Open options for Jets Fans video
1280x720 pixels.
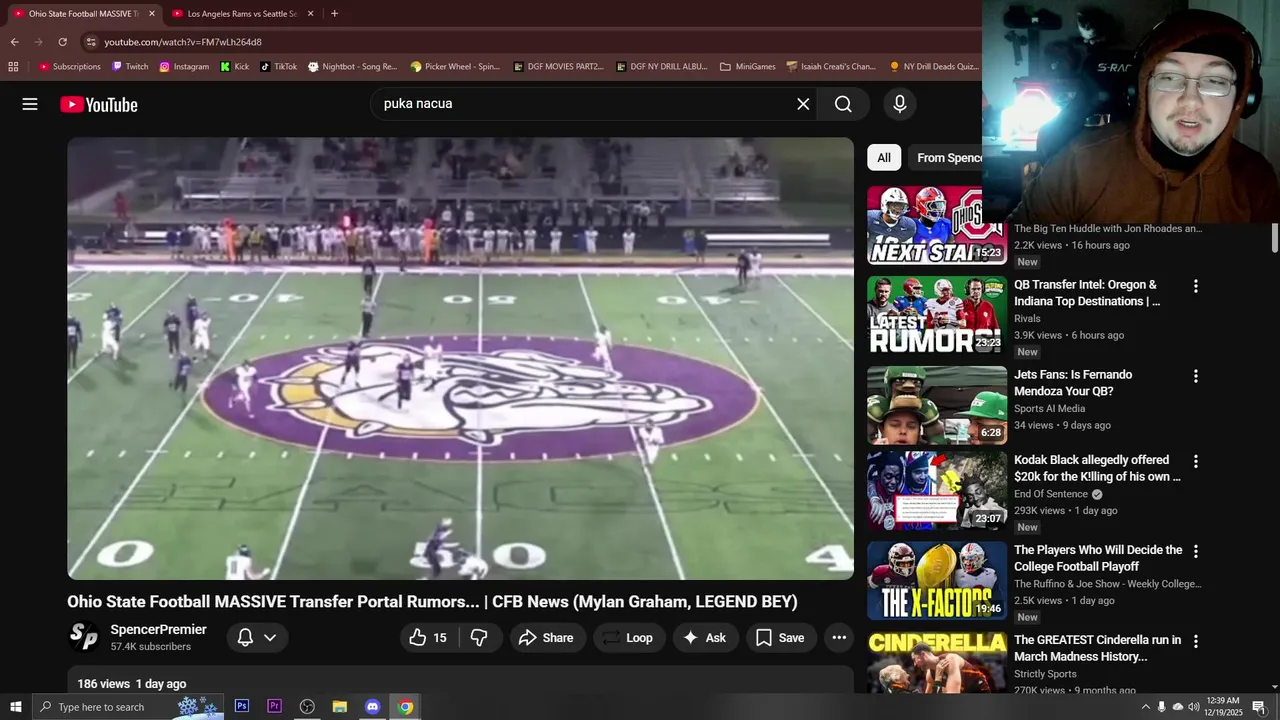[x=1195, y=376]
